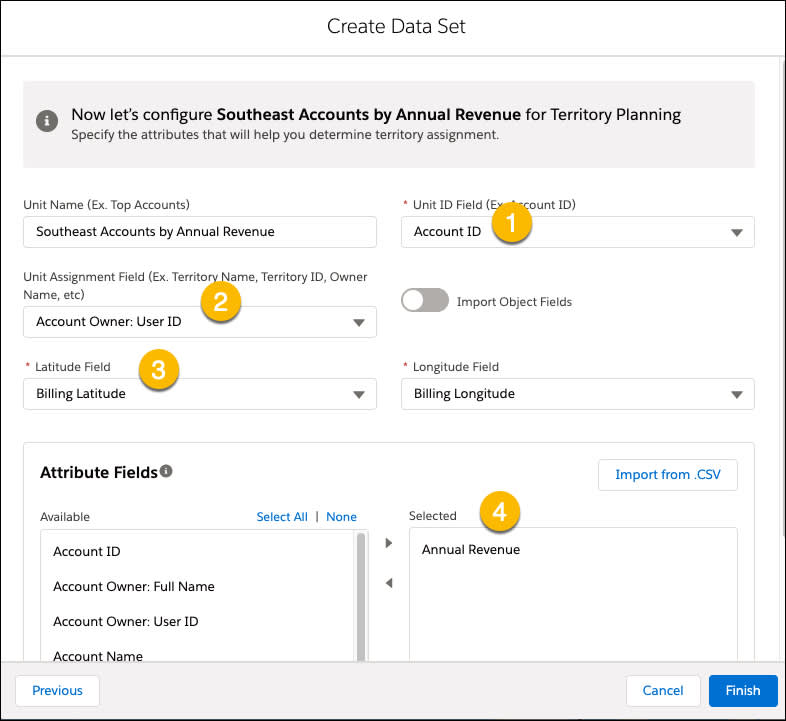Move field to Selected with right arrow
The width and height of the screenshot is (786, 721).
(388, 543)
